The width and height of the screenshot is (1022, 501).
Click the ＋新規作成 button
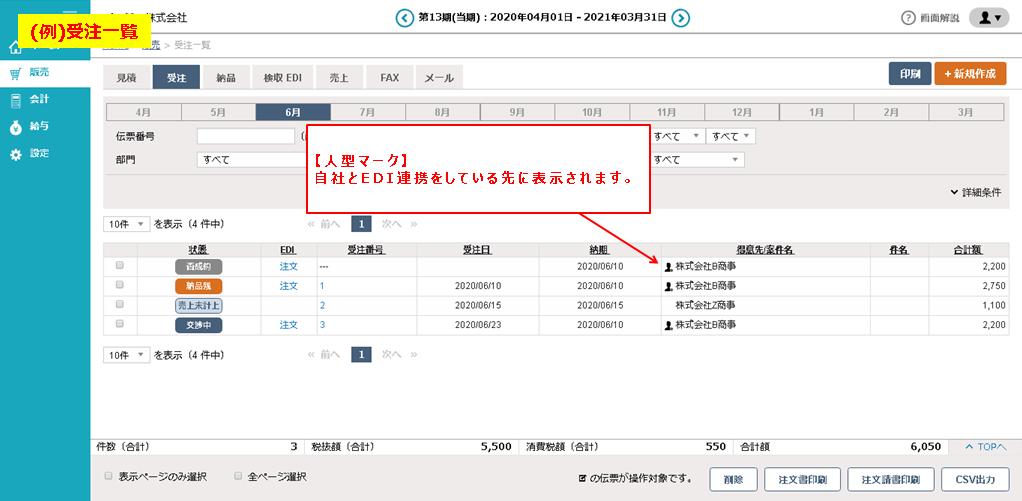click(970, 74)
